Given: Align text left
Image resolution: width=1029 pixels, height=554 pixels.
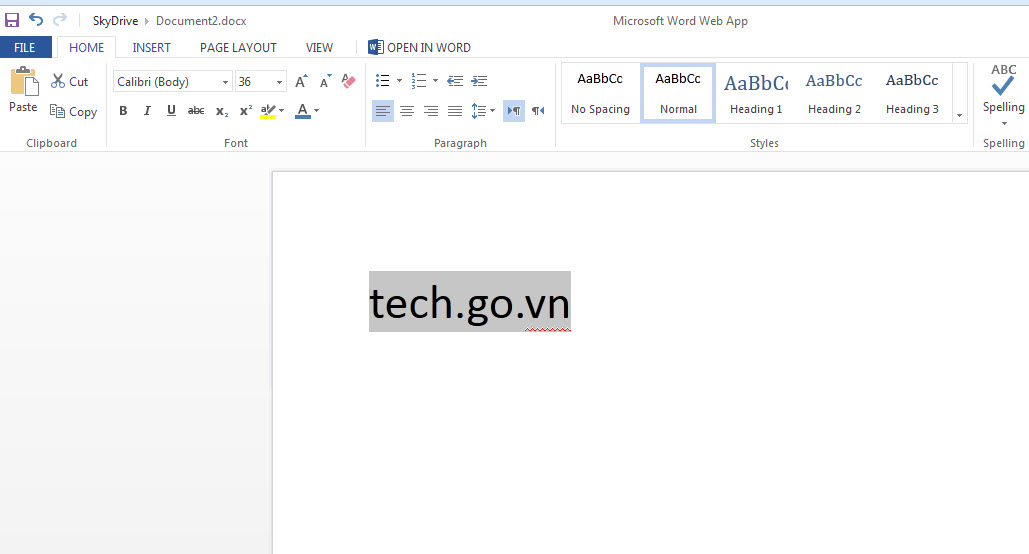Looking at the screenshot, I should pyautogui.click(x=383, y=111).
